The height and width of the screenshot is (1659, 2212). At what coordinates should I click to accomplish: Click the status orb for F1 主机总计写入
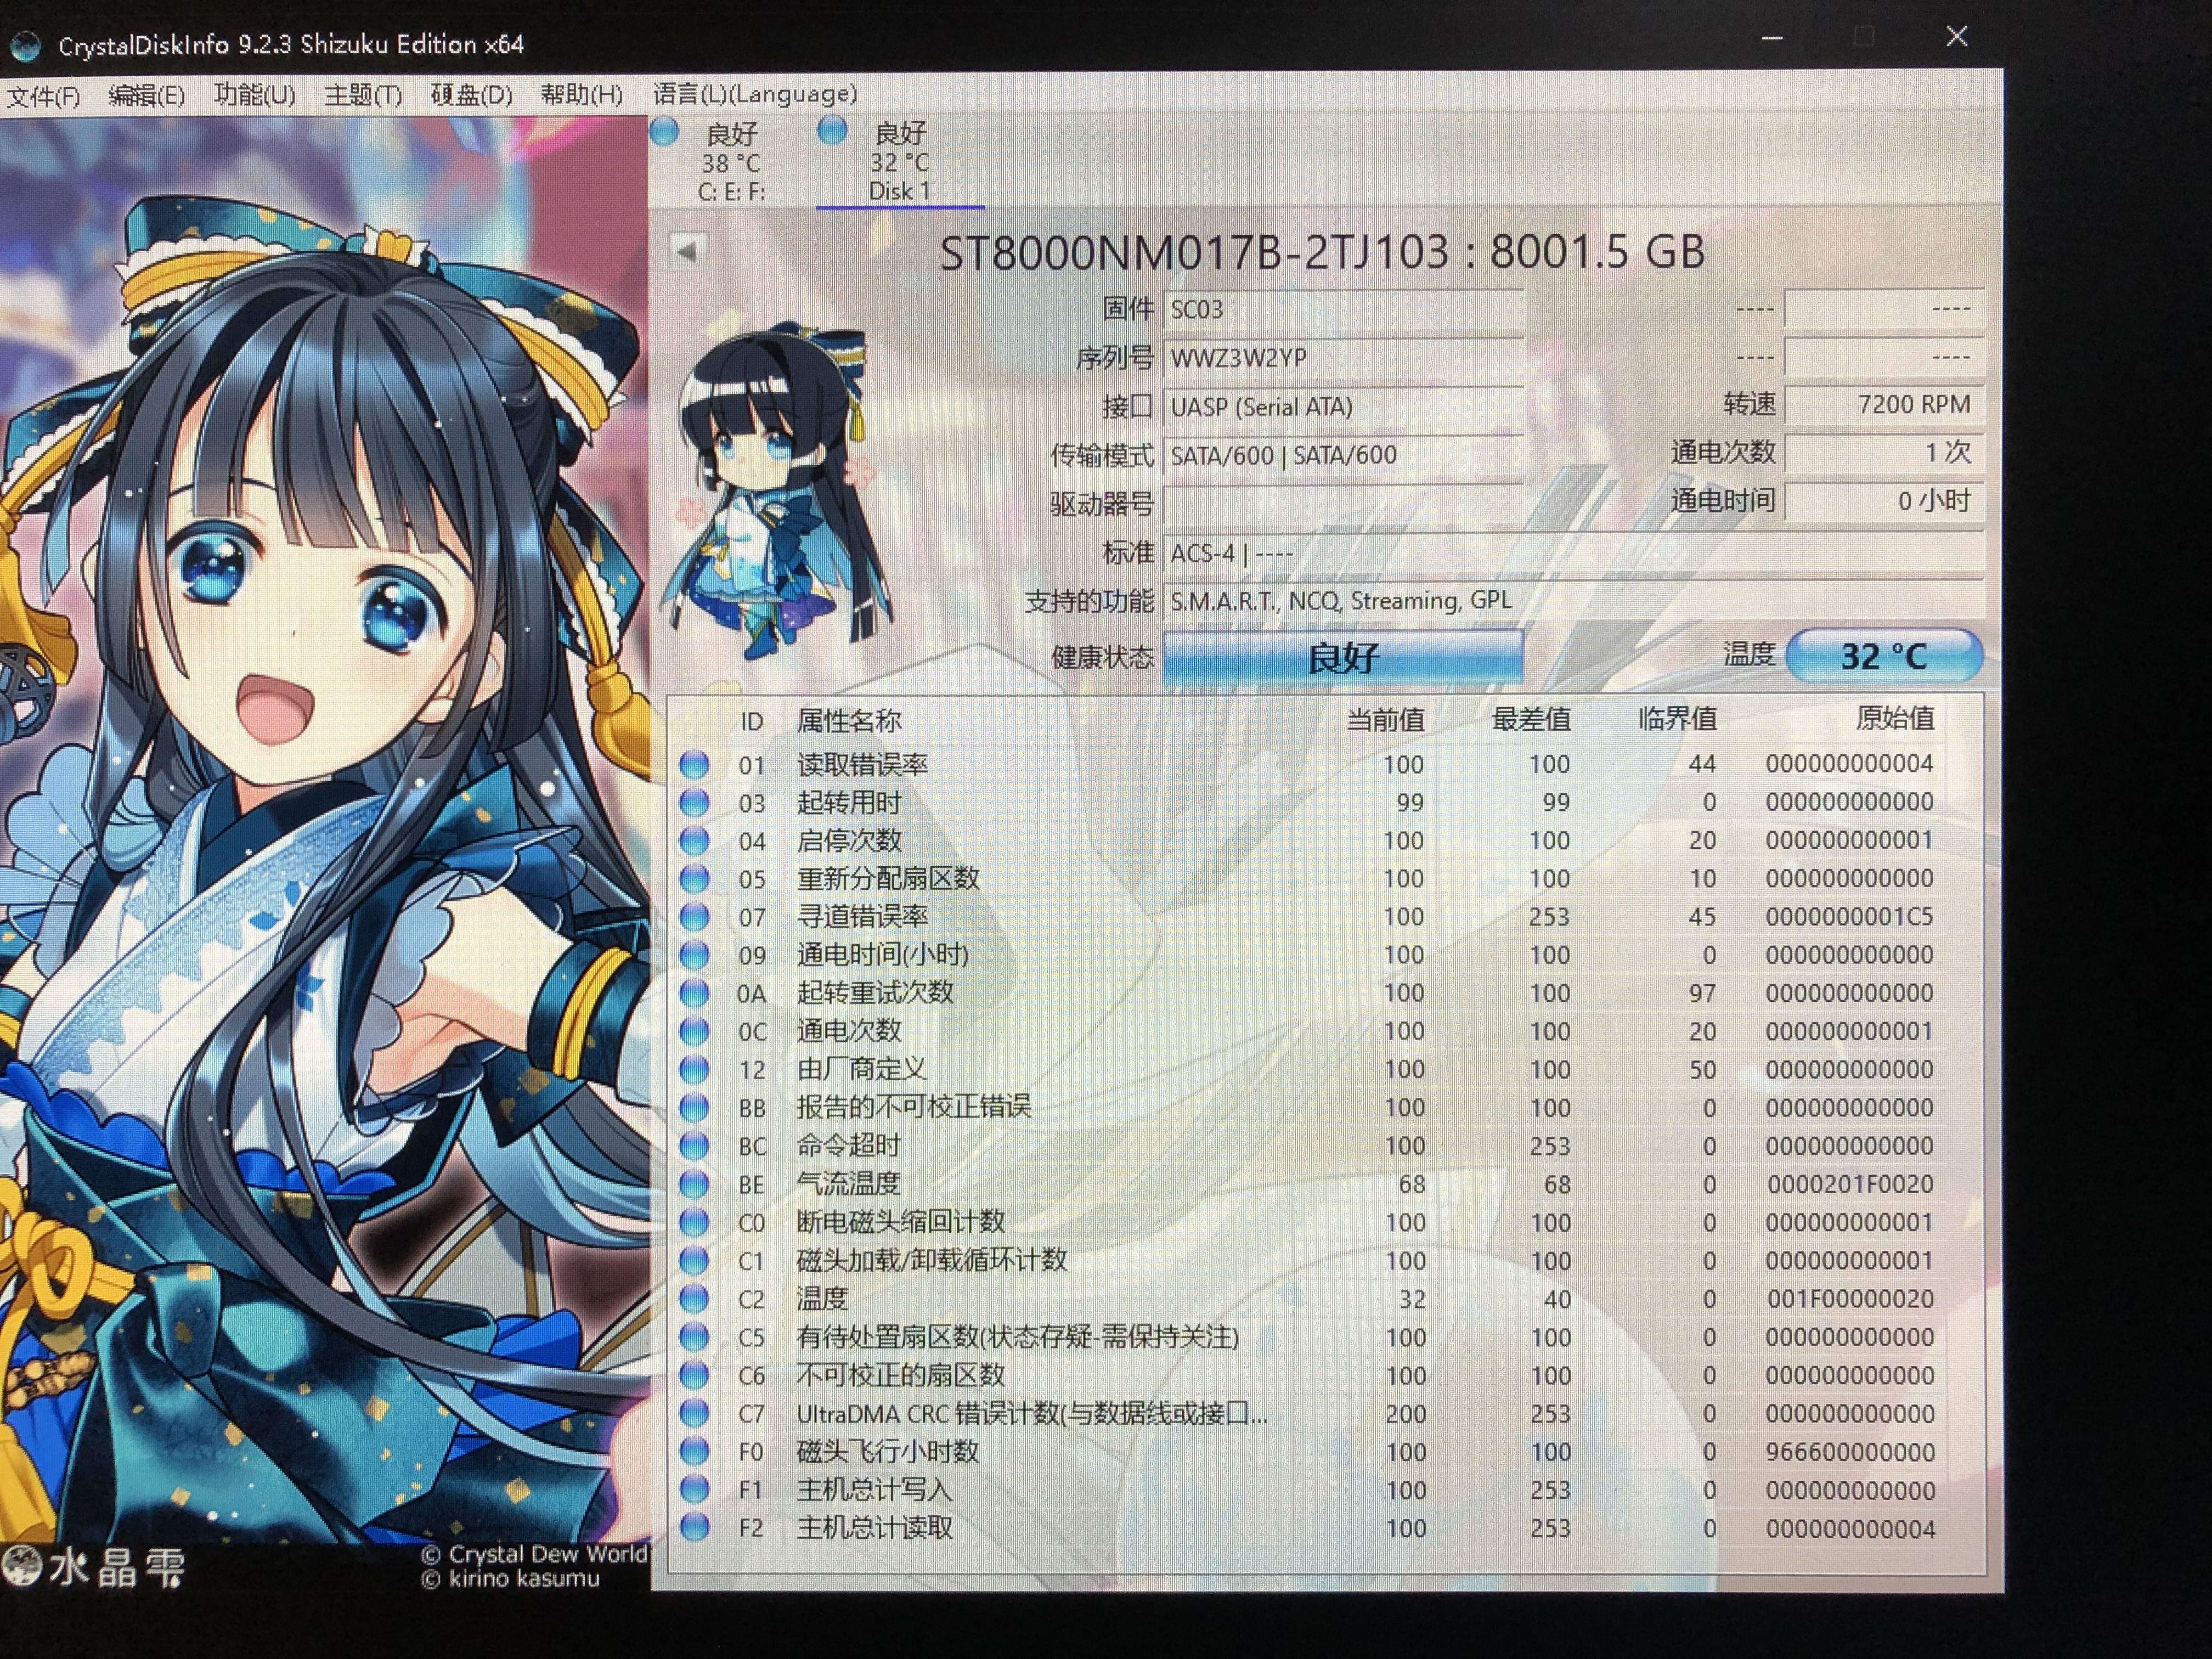[x=694, y=1489]
